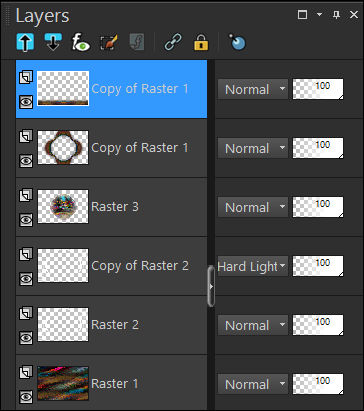
Task: Click the move layer down arrow icon
Action: point(53,42)
